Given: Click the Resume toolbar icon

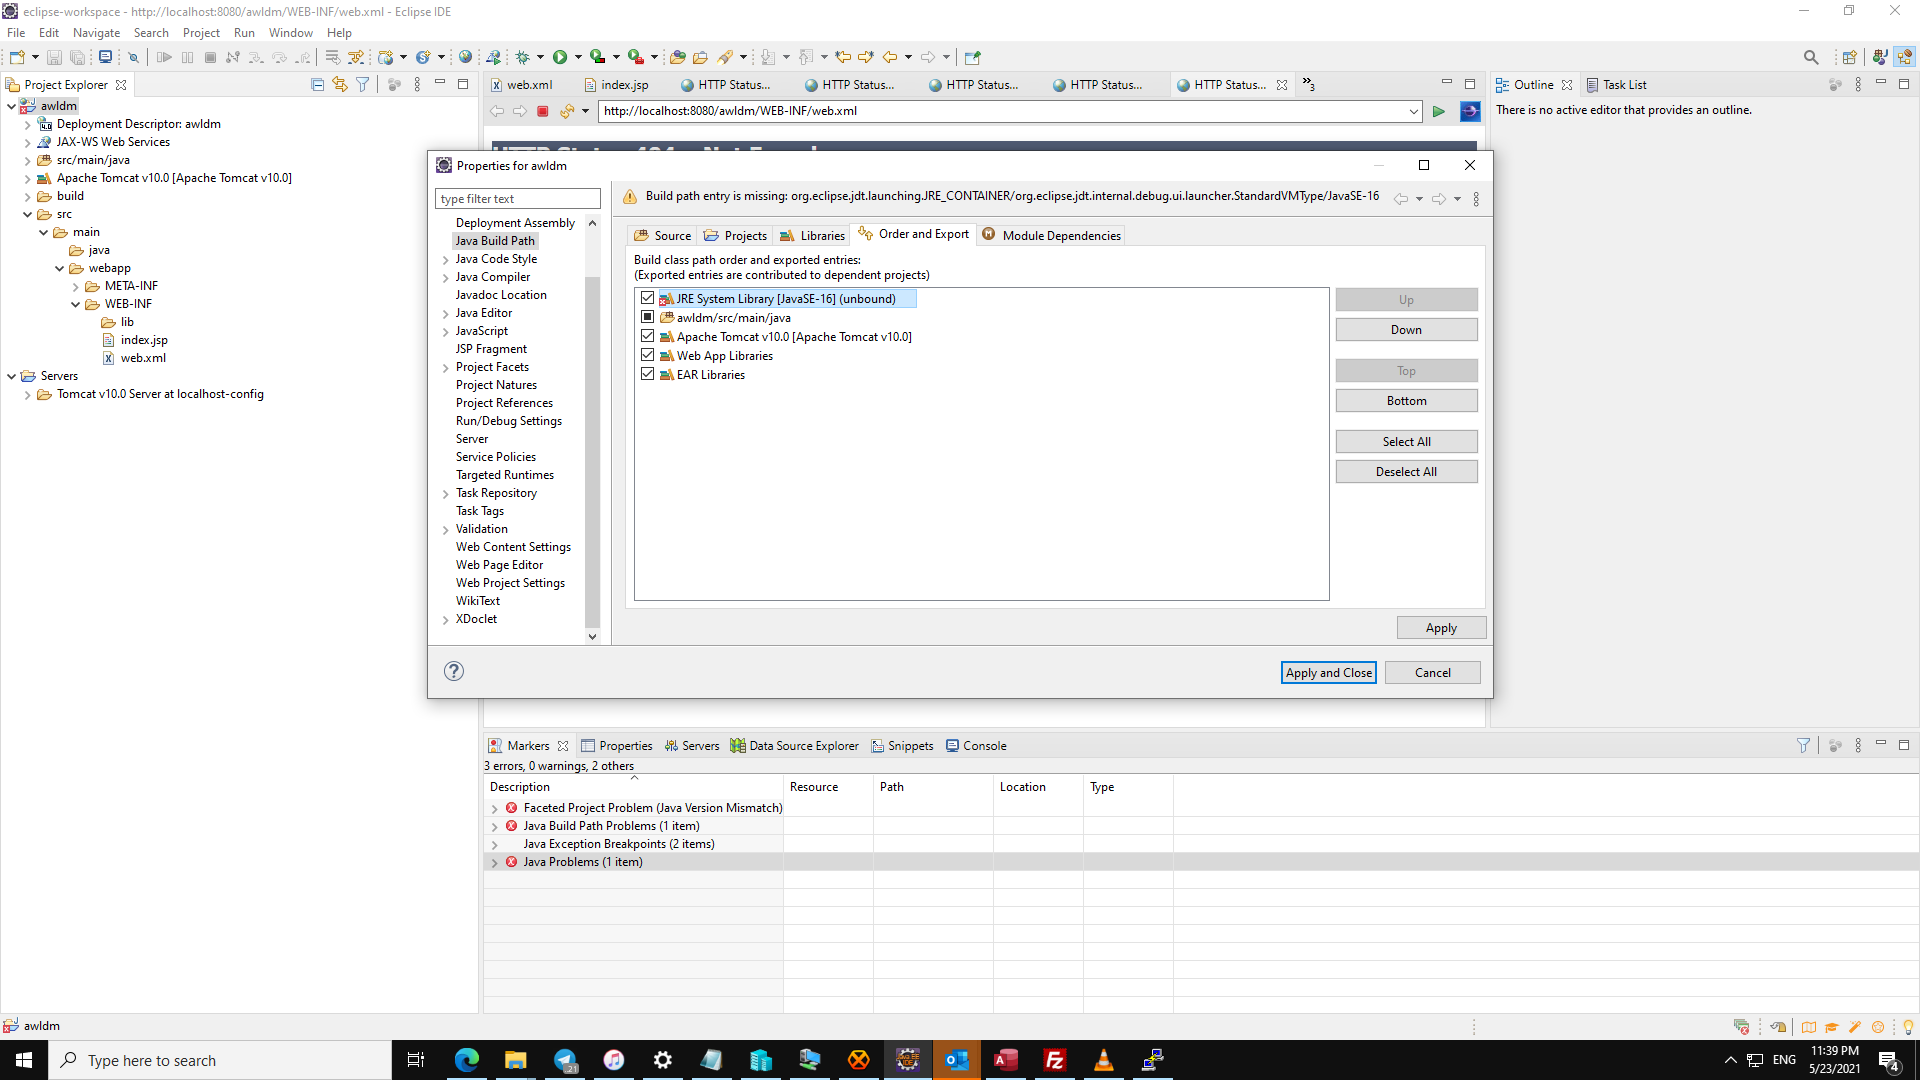Looking at the screenshot, I should [x=164, y=57].
